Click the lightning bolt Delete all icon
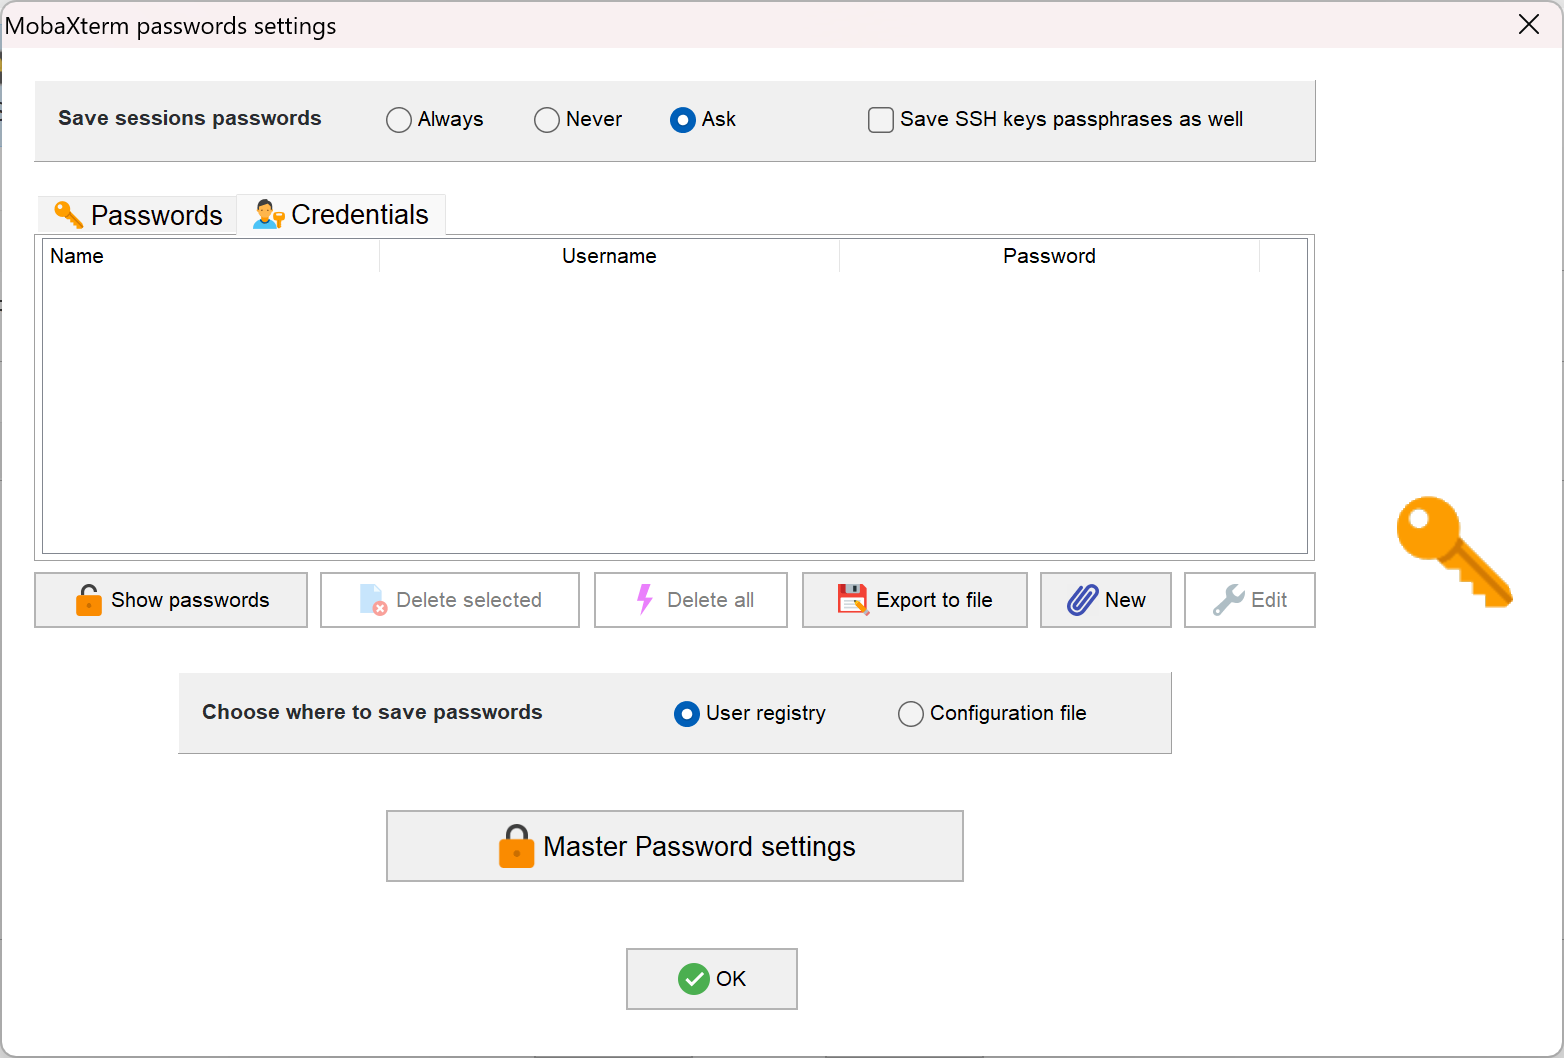Image resolution: width=1564 pixels, height=1058 pixels. click(x=645, y=600)
